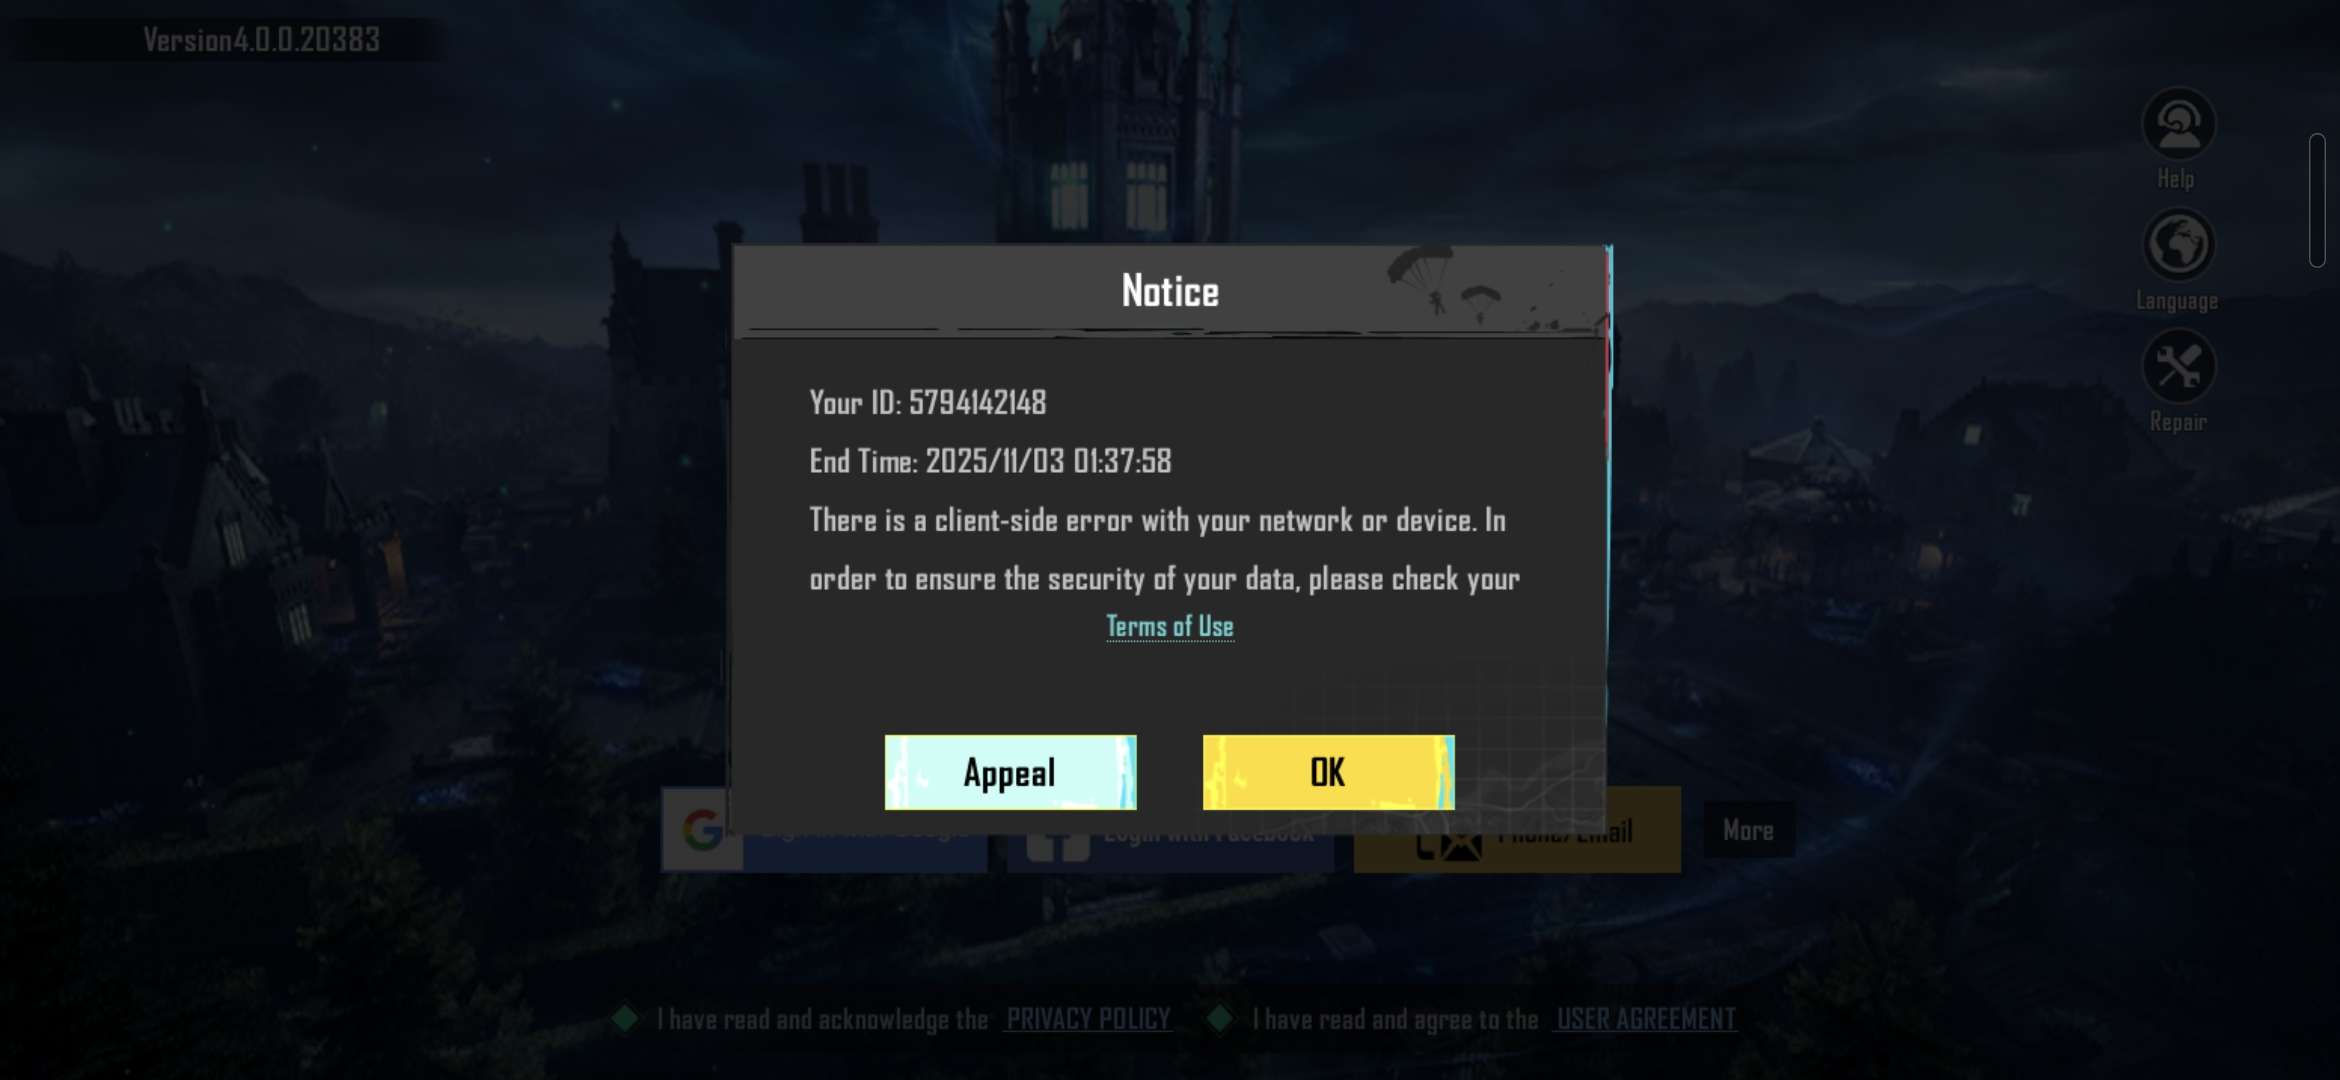Open the PRIVACY POLICY link
This screenshot has width=2340, height=1080.
[x=1088, y=1019]
